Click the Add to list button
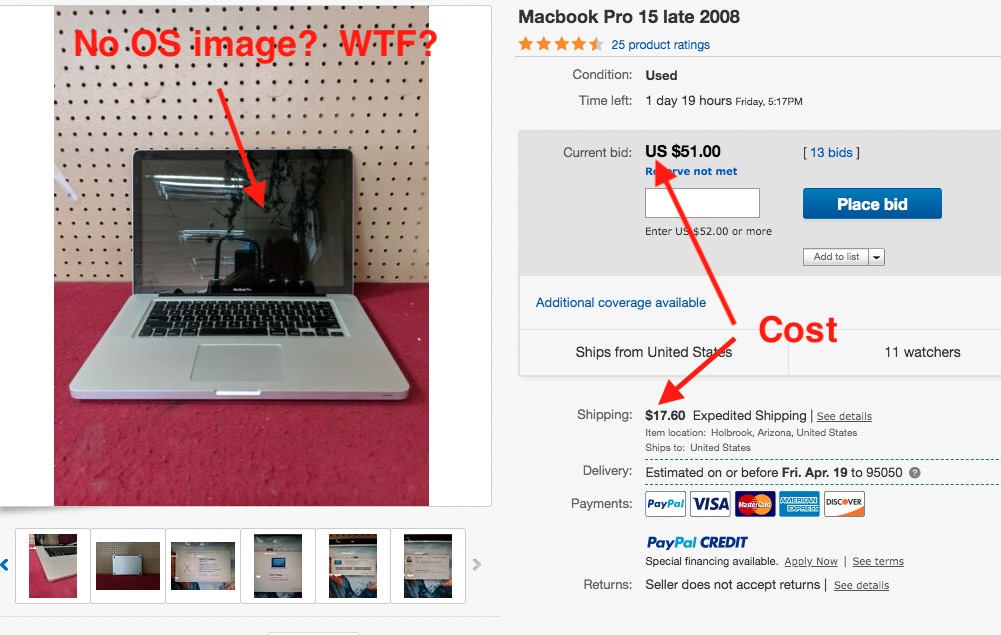 point(836,257)
